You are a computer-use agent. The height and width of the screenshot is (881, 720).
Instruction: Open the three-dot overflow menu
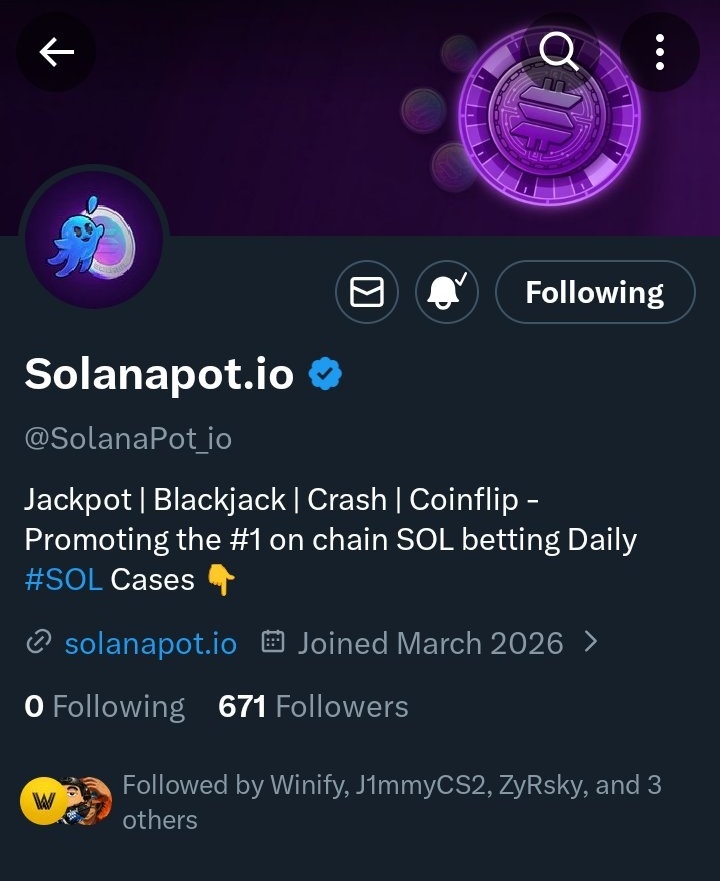(x=660, y=51)
